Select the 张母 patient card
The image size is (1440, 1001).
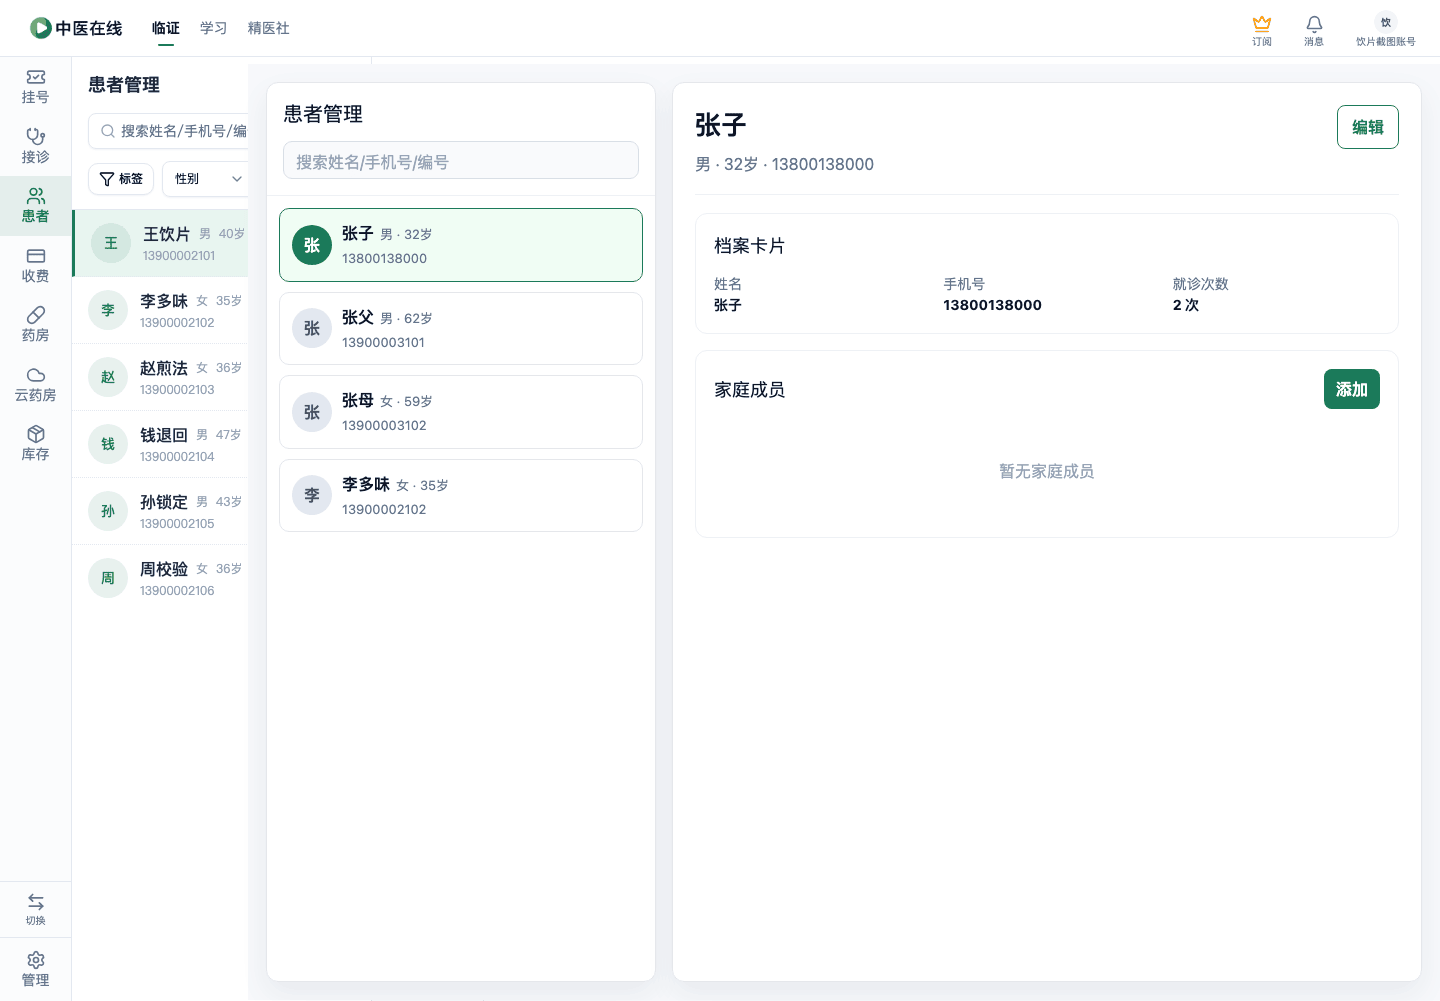point(461,412)
